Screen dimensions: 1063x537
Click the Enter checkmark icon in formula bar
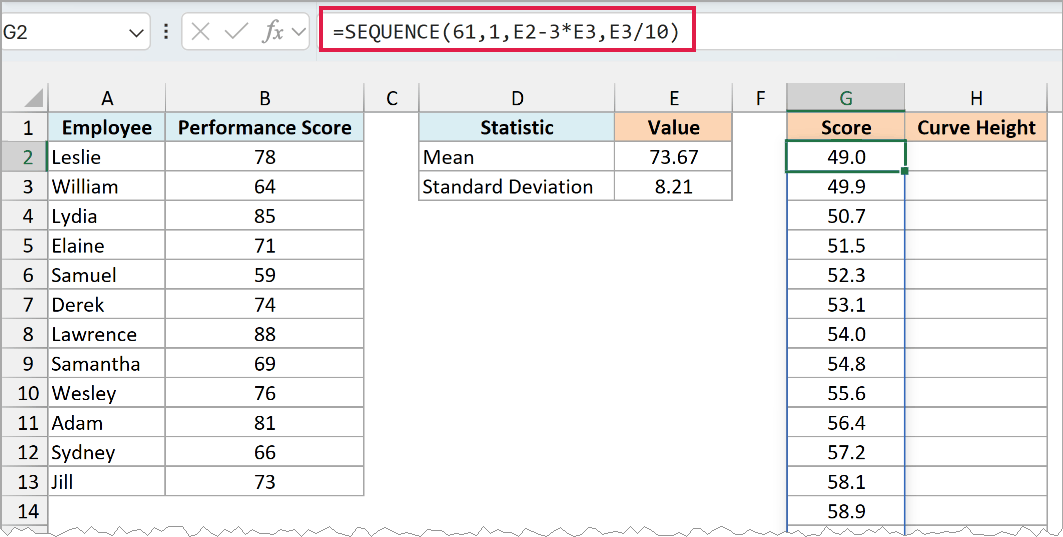click(236, 31)
